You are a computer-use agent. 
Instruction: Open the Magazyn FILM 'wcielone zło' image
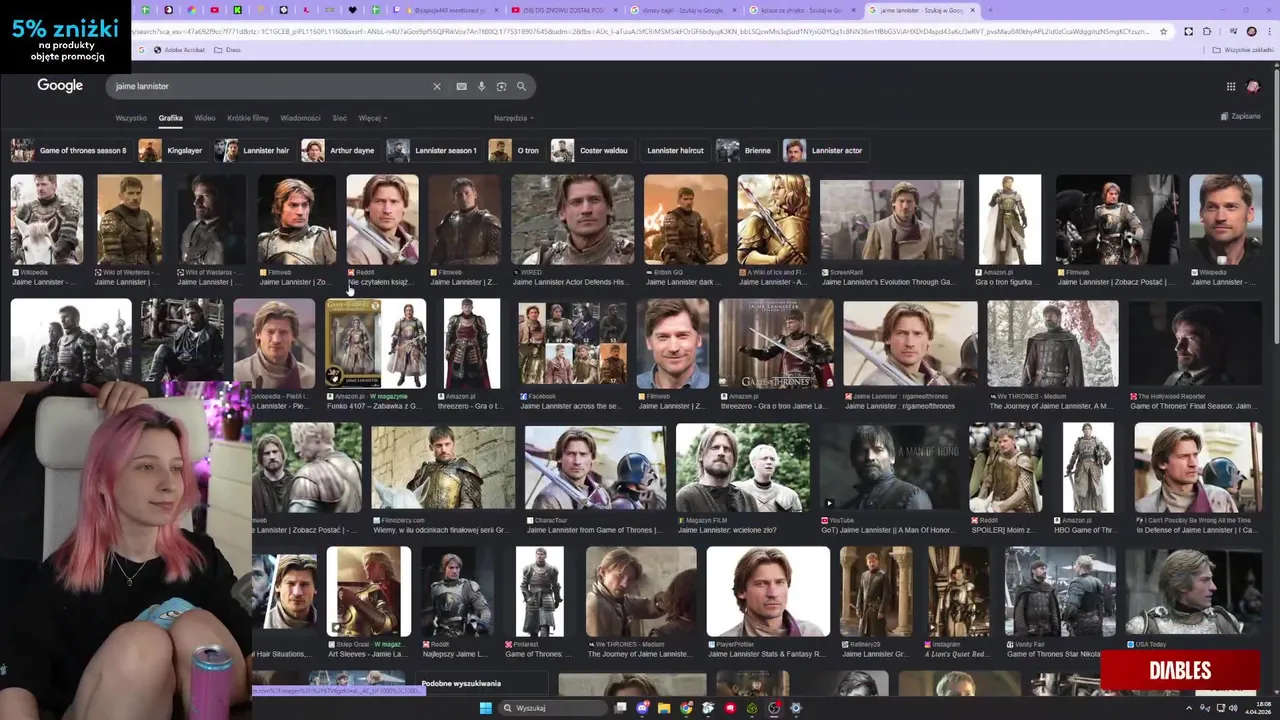[743, 467]
